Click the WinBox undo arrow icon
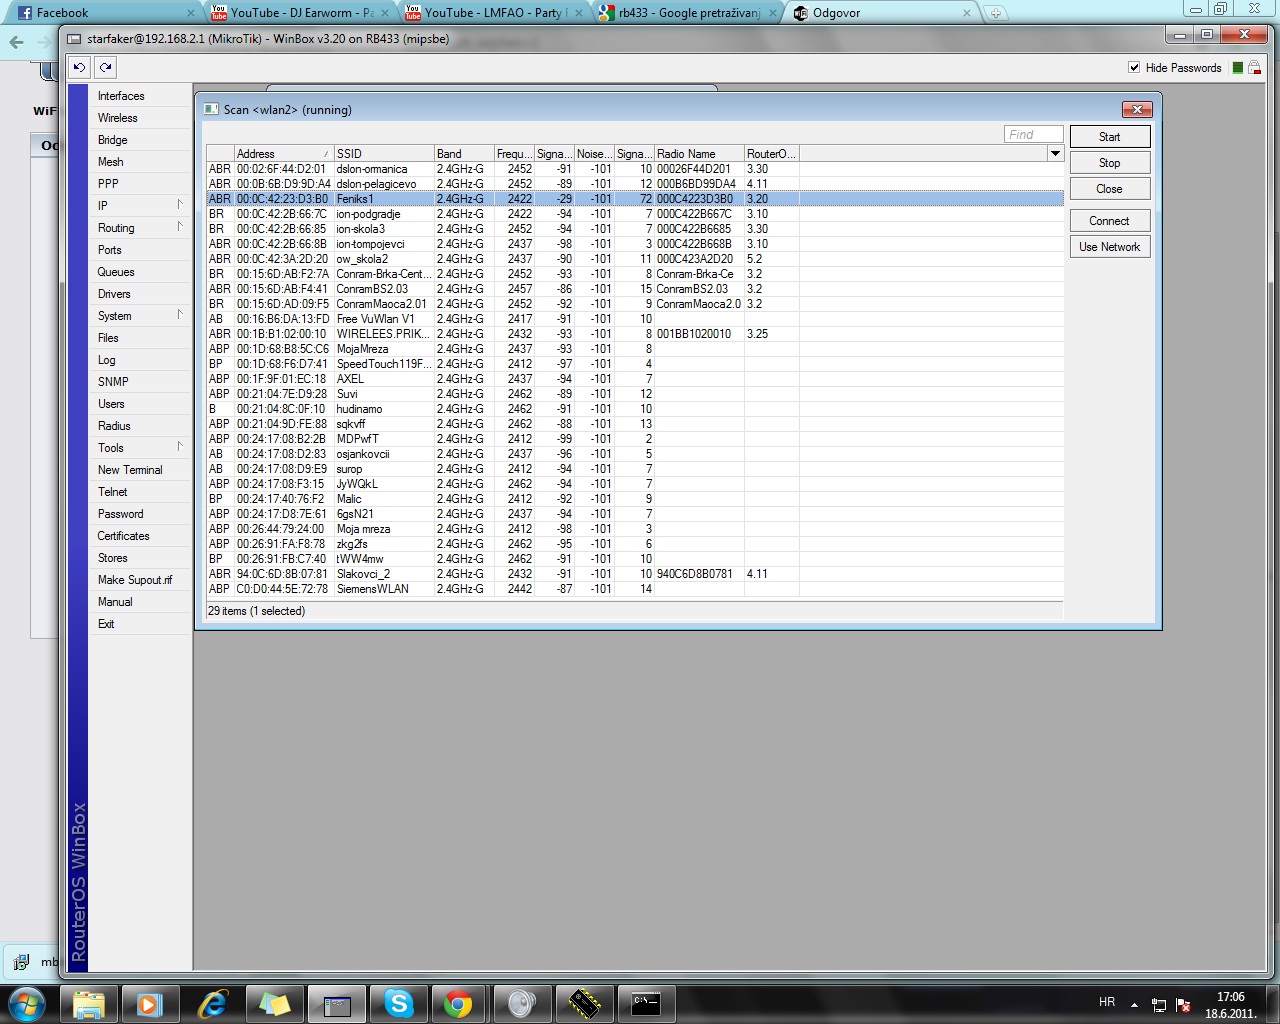 pyautogui.click(x=79, y=67)
